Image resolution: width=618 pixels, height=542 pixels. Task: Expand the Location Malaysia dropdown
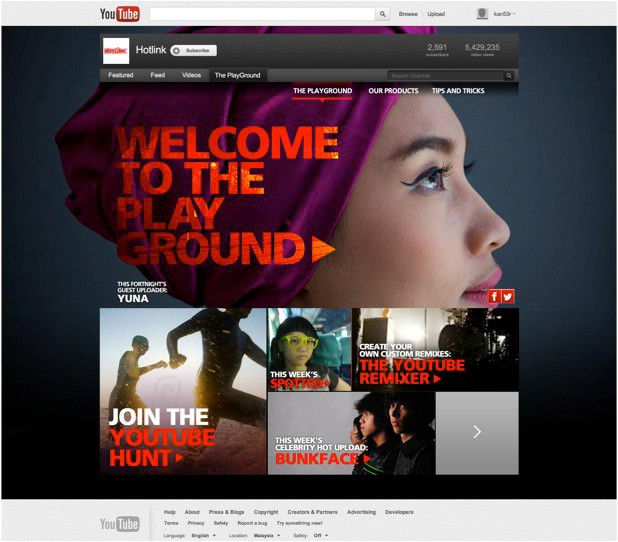(267, 536)
